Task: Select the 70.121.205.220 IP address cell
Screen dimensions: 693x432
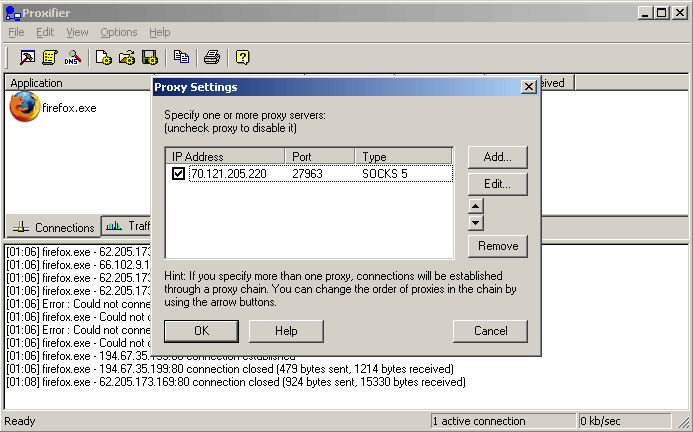Action: (229, 174)
